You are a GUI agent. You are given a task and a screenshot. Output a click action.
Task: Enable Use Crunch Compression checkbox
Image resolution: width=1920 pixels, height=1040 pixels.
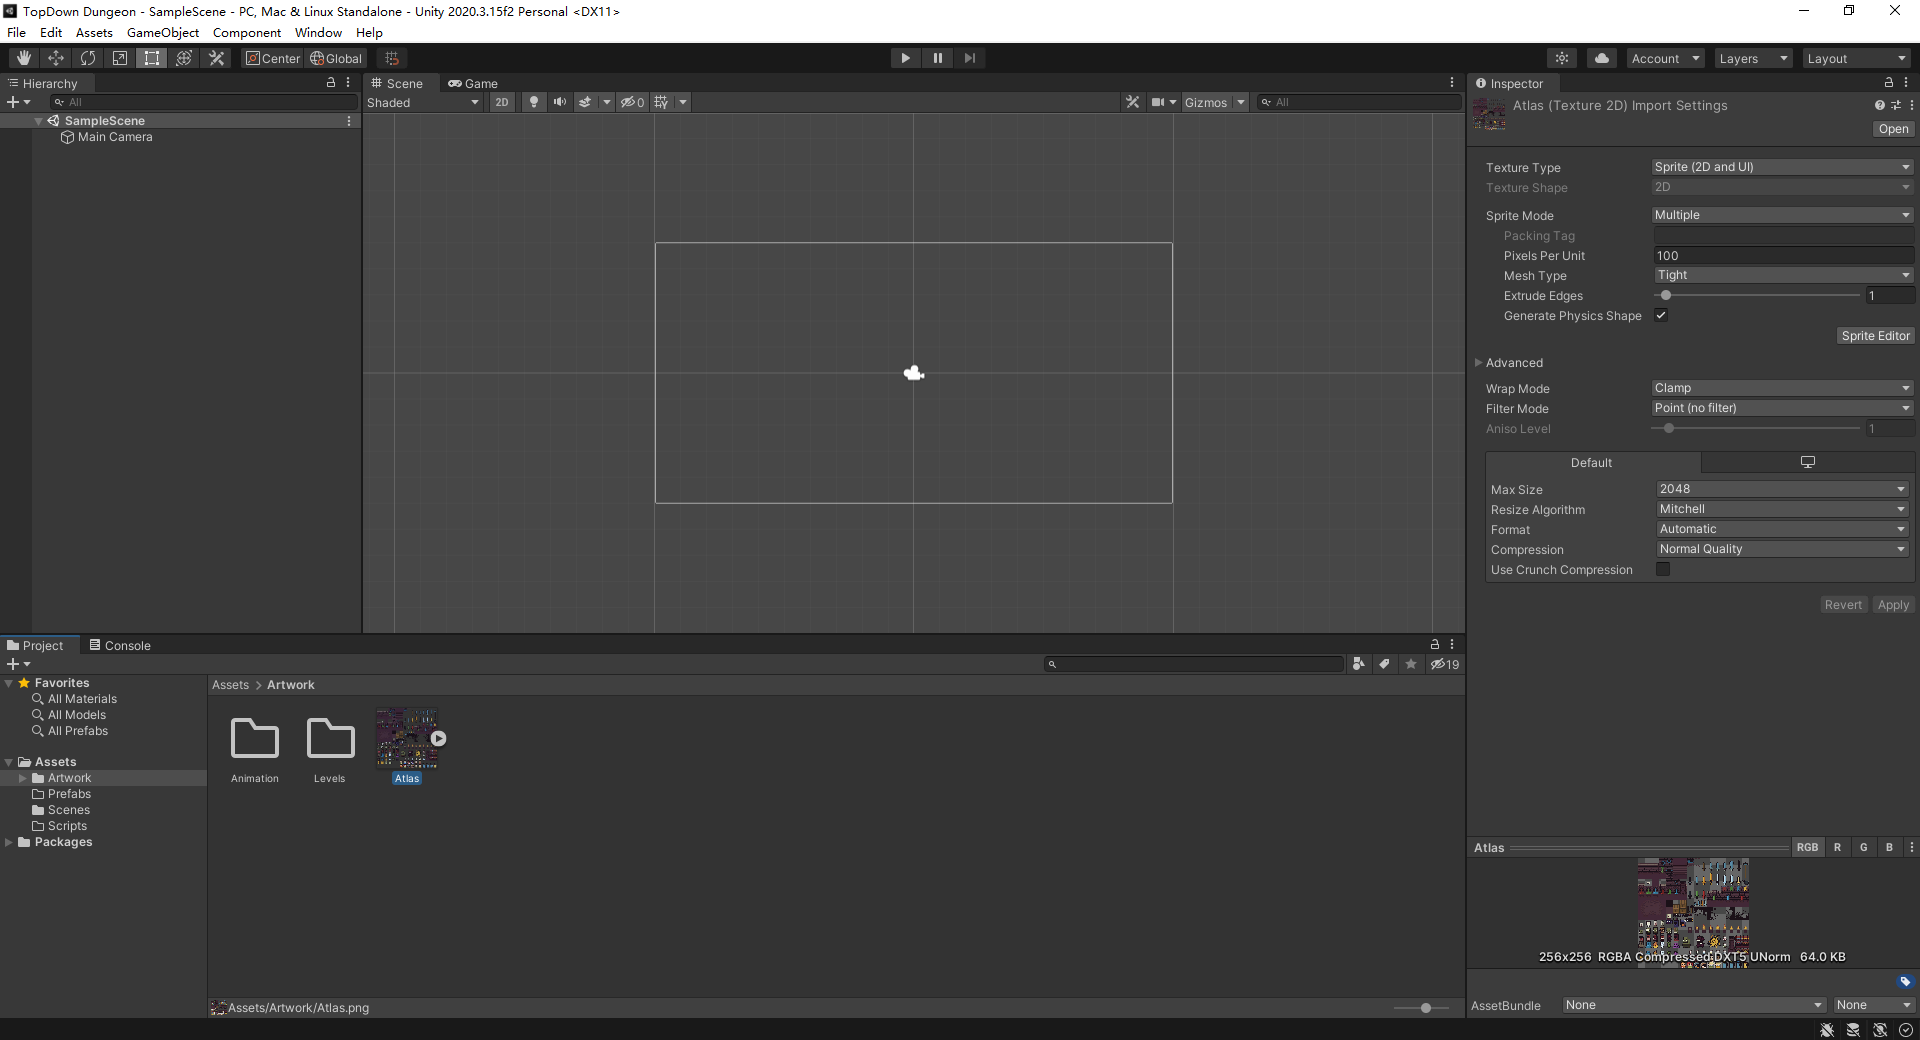[1663, 569]
